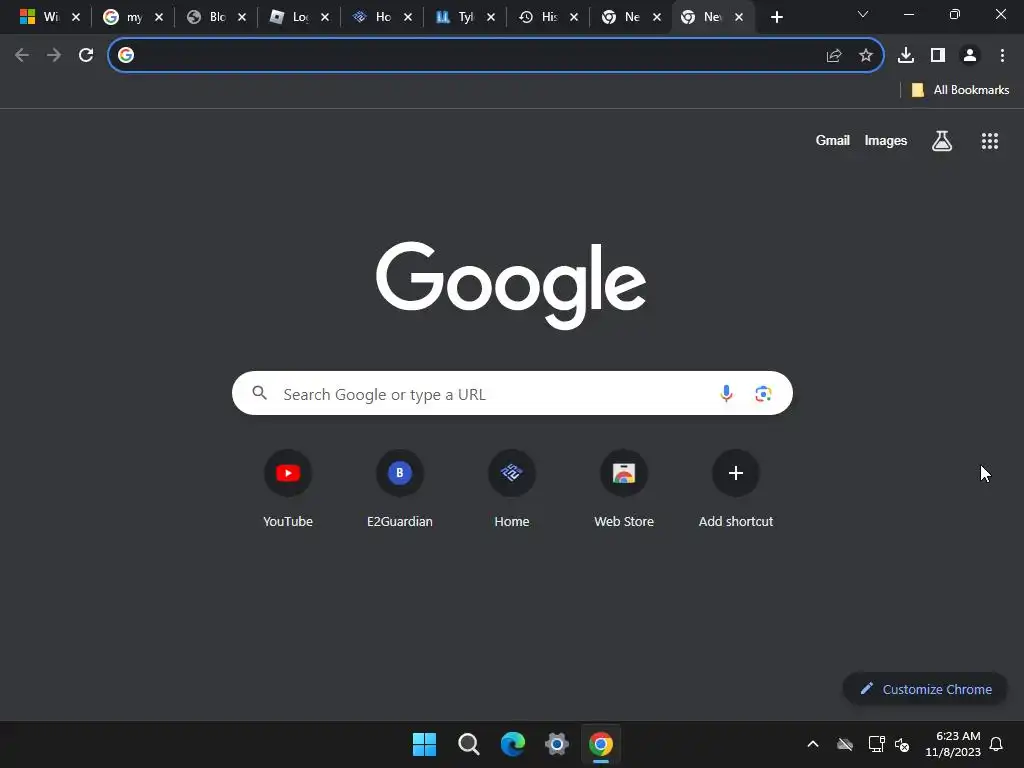Open Chrome downloads icon
1024x768 pixels.
pos(905,56)
